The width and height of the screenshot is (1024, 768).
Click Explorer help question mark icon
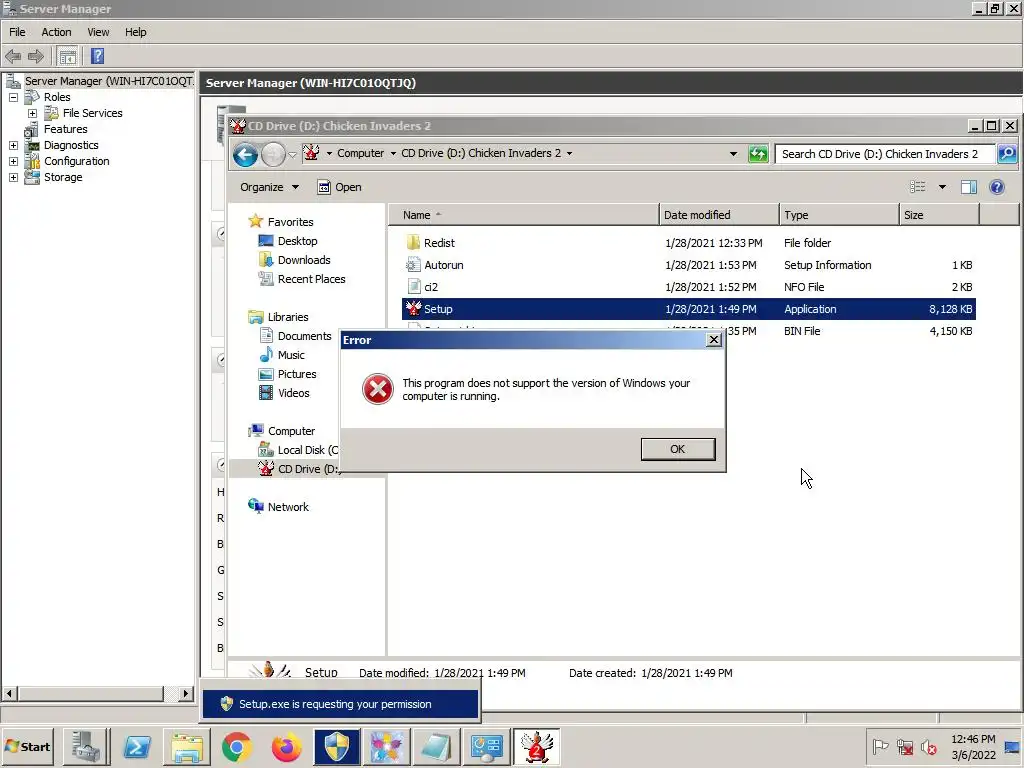coord(997,187)
